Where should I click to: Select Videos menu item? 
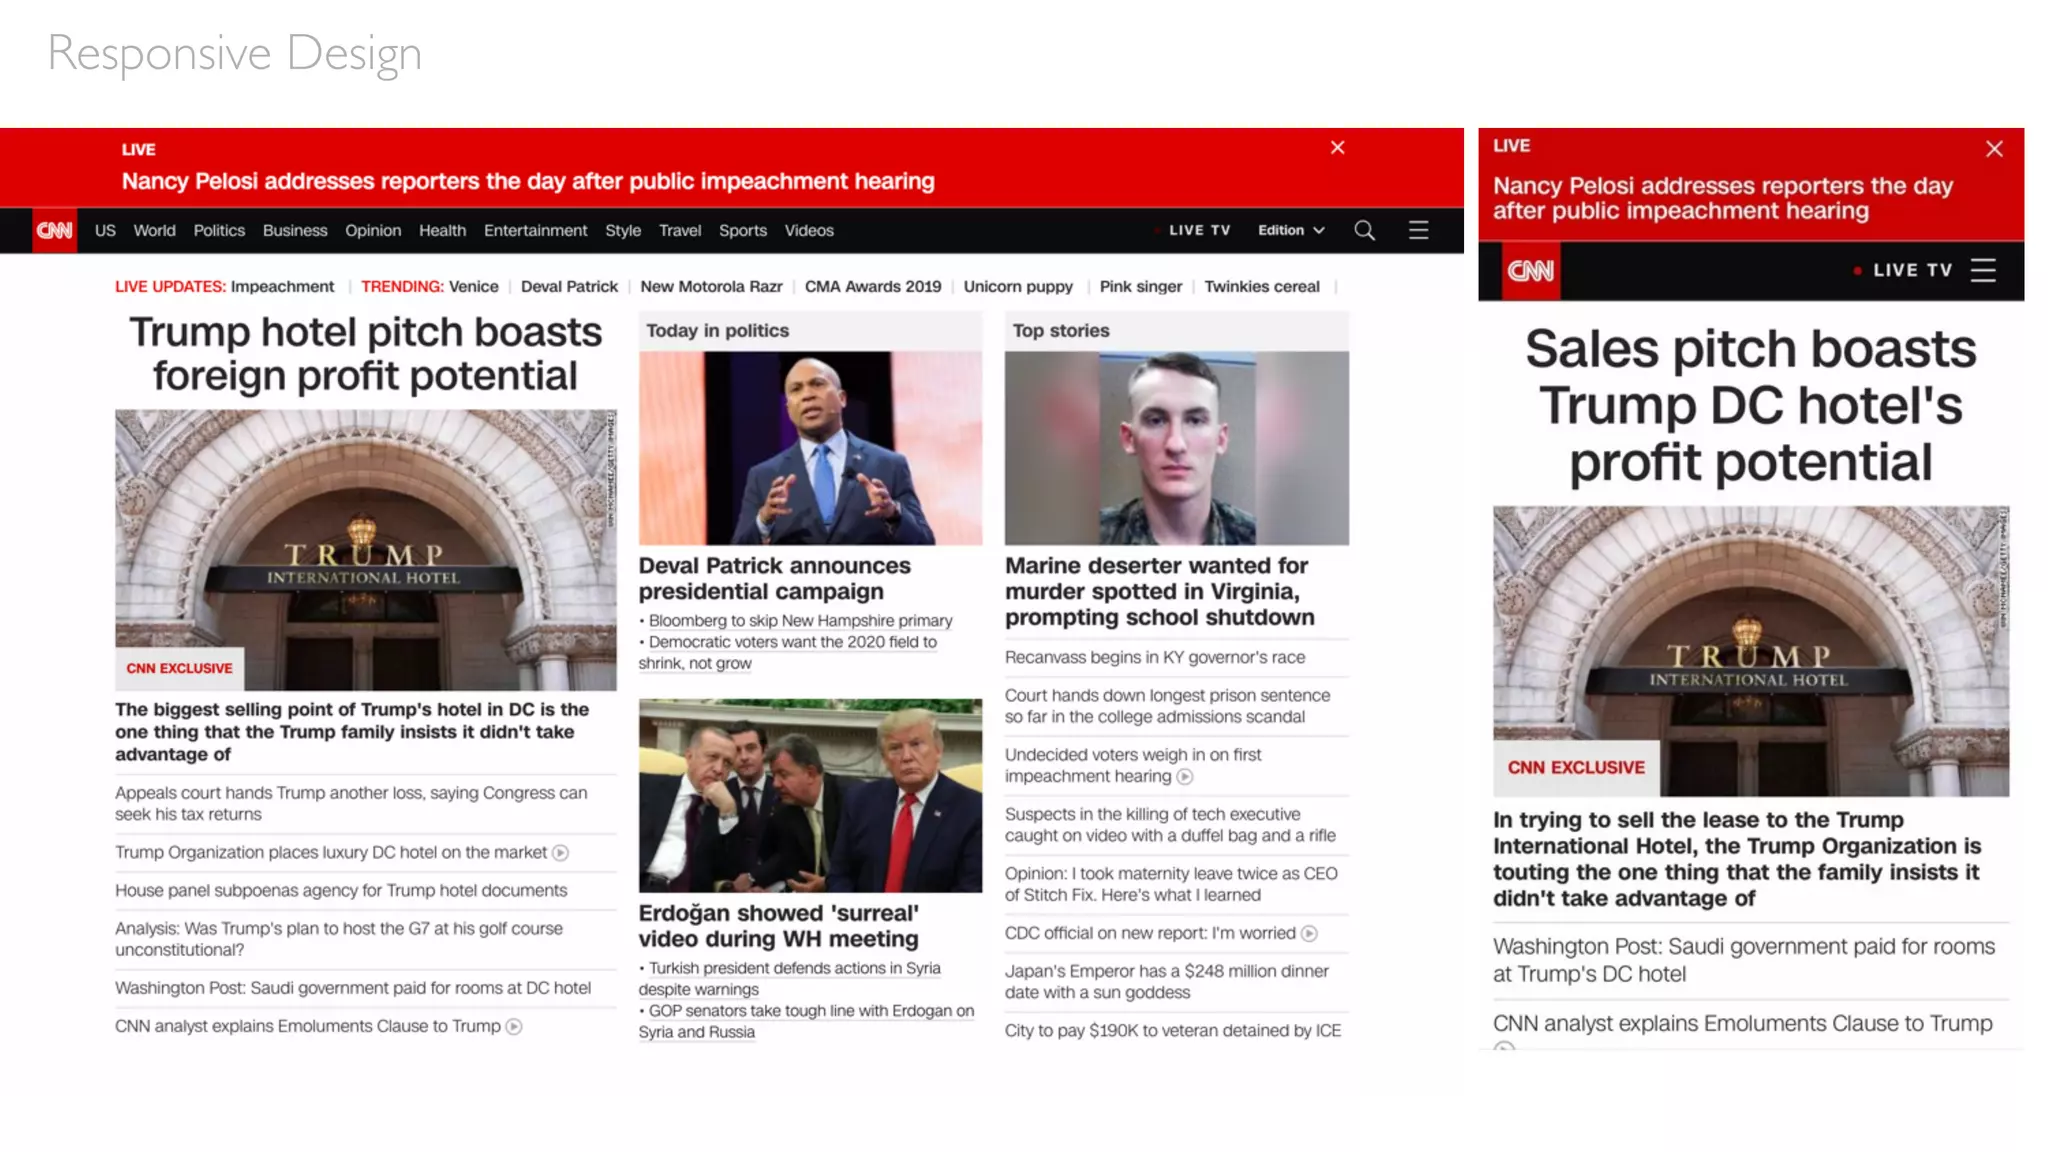click(x=809, y=230)
